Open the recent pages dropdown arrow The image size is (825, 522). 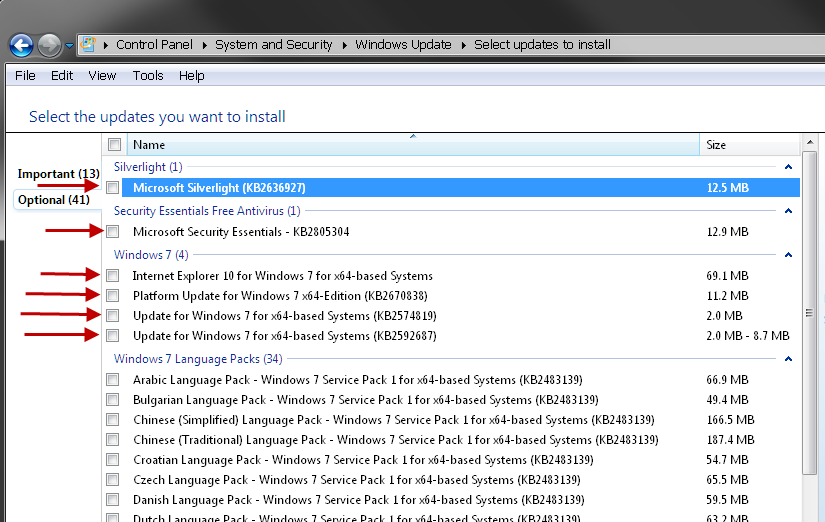[69, 46]
